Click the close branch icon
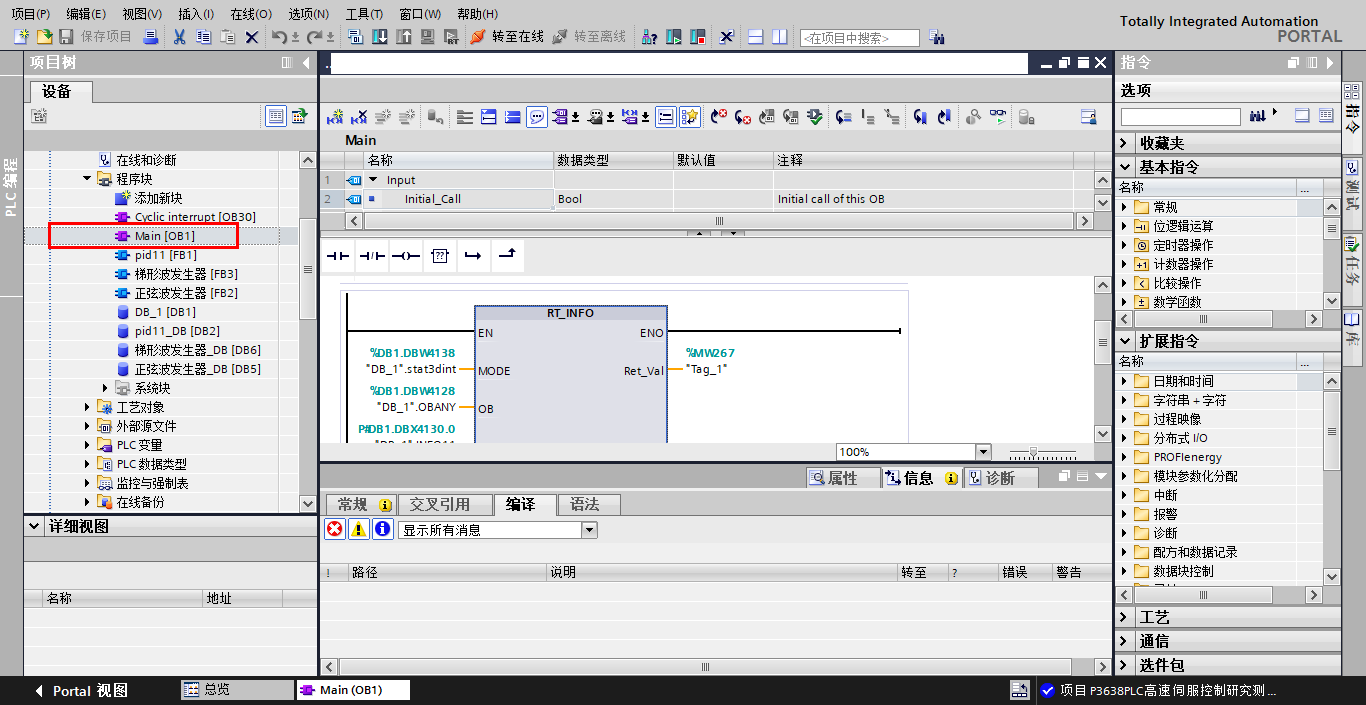 [x=506, y=256]
